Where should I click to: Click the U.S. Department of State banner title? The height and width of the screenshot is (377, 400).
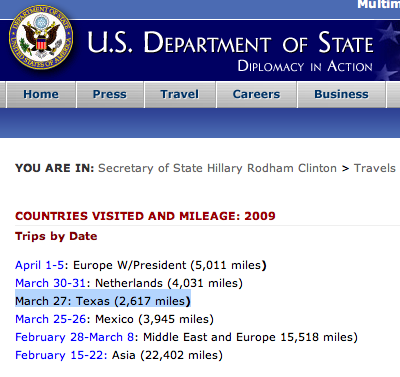230,43
